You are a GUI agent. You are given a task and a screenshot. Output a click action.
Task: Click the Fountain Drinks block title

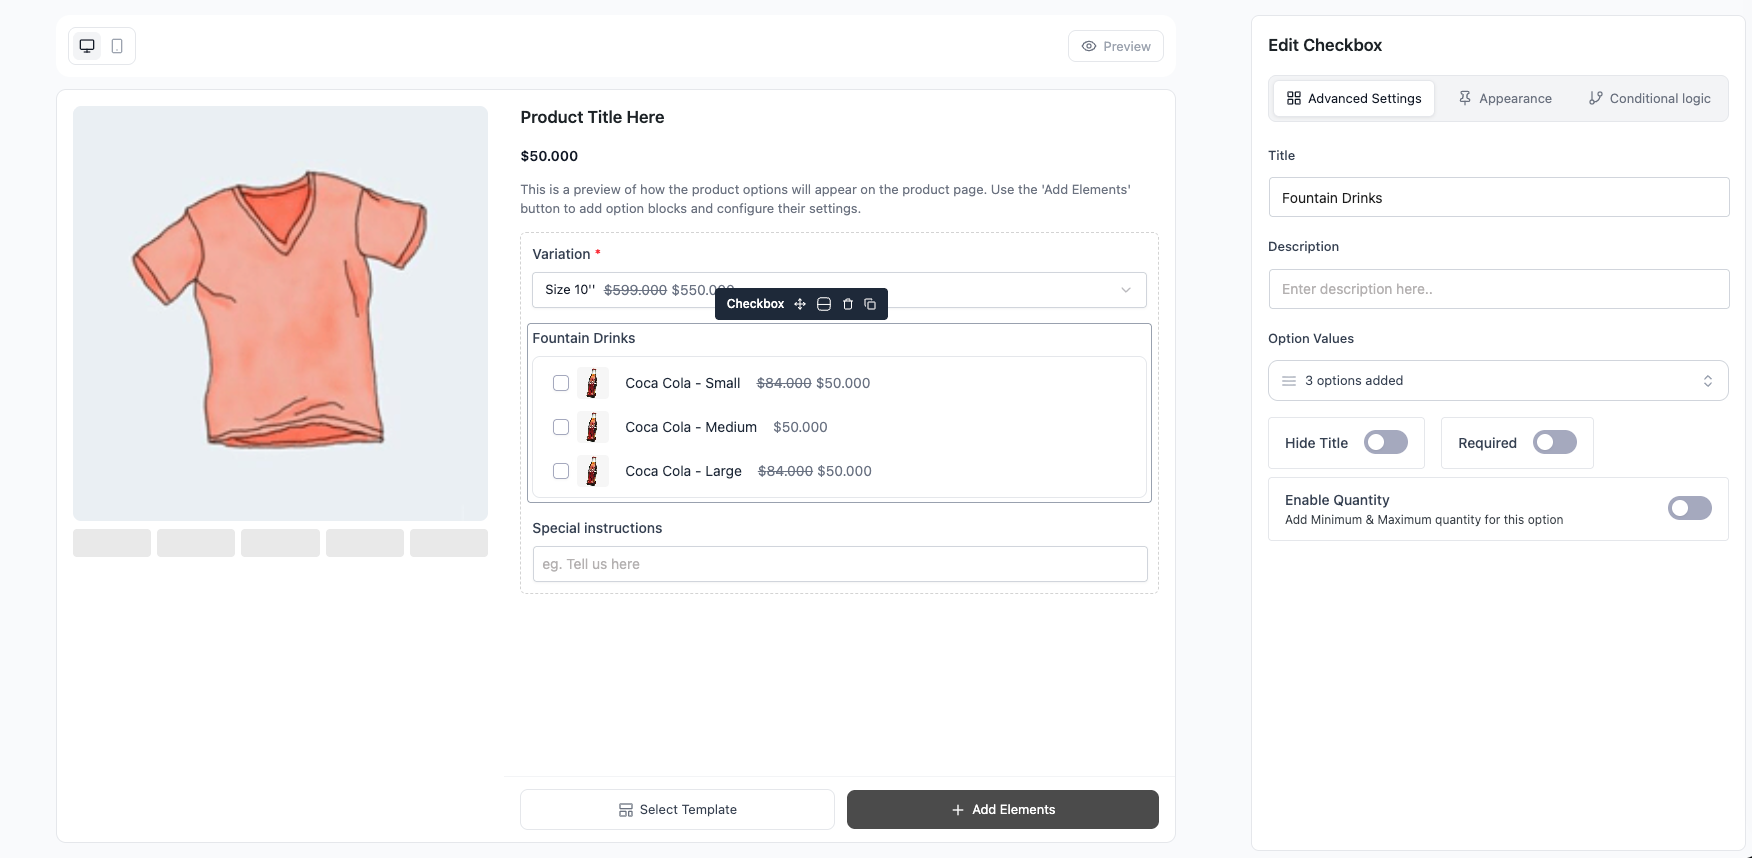click(584, 338)
